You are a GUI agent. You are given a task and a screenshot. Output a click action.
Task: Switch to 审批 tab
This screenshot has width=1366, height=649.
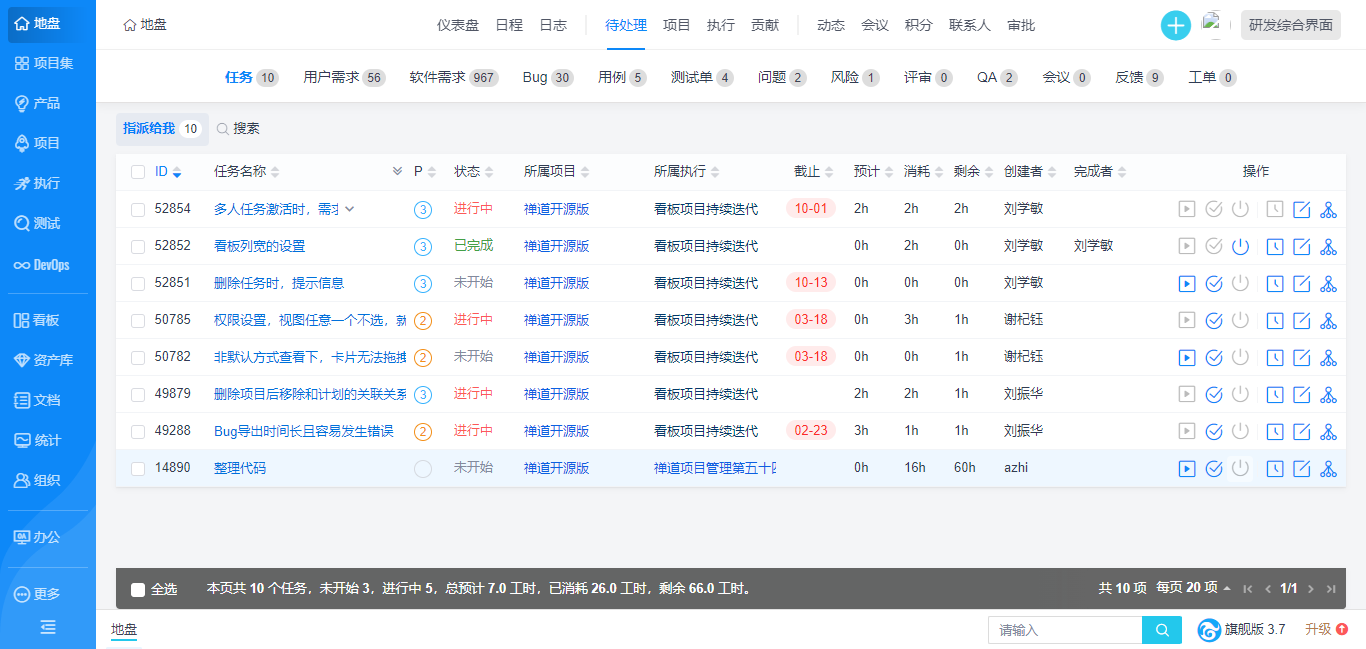click(1021, 25)
